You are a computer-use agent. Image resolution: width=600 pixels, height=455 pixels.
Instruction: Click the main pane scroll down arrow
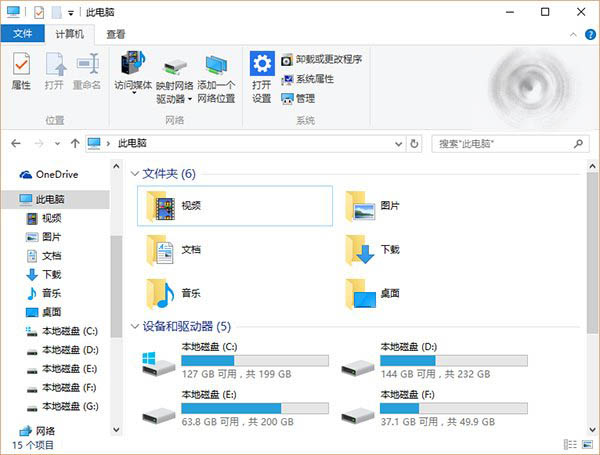[x=592, y=430]
